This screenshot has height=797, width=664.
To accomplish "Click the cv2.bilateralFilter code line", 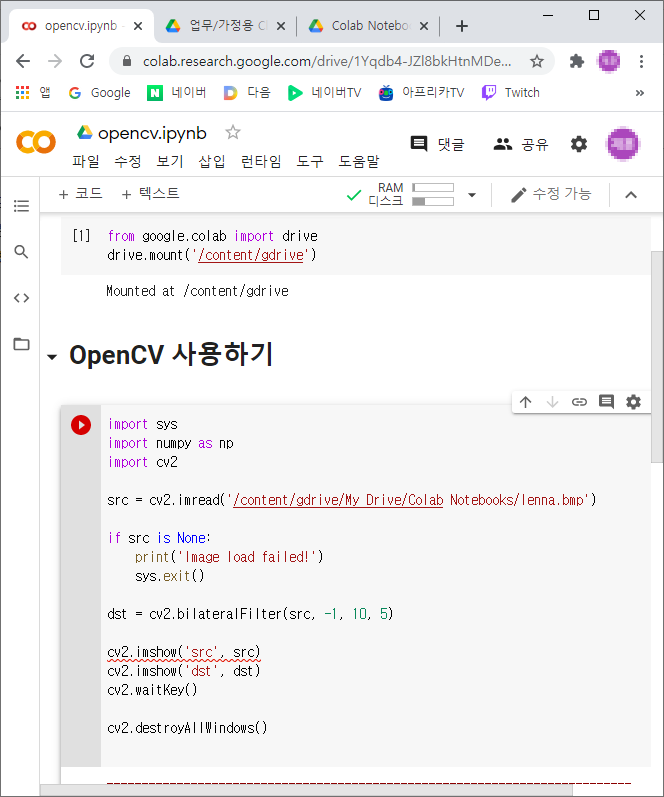I will pos(250,614).
